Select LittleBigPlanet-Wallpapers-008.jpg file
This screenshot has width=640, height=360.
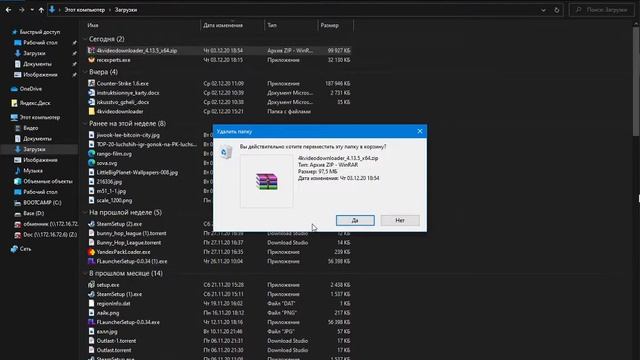(137, 172)
